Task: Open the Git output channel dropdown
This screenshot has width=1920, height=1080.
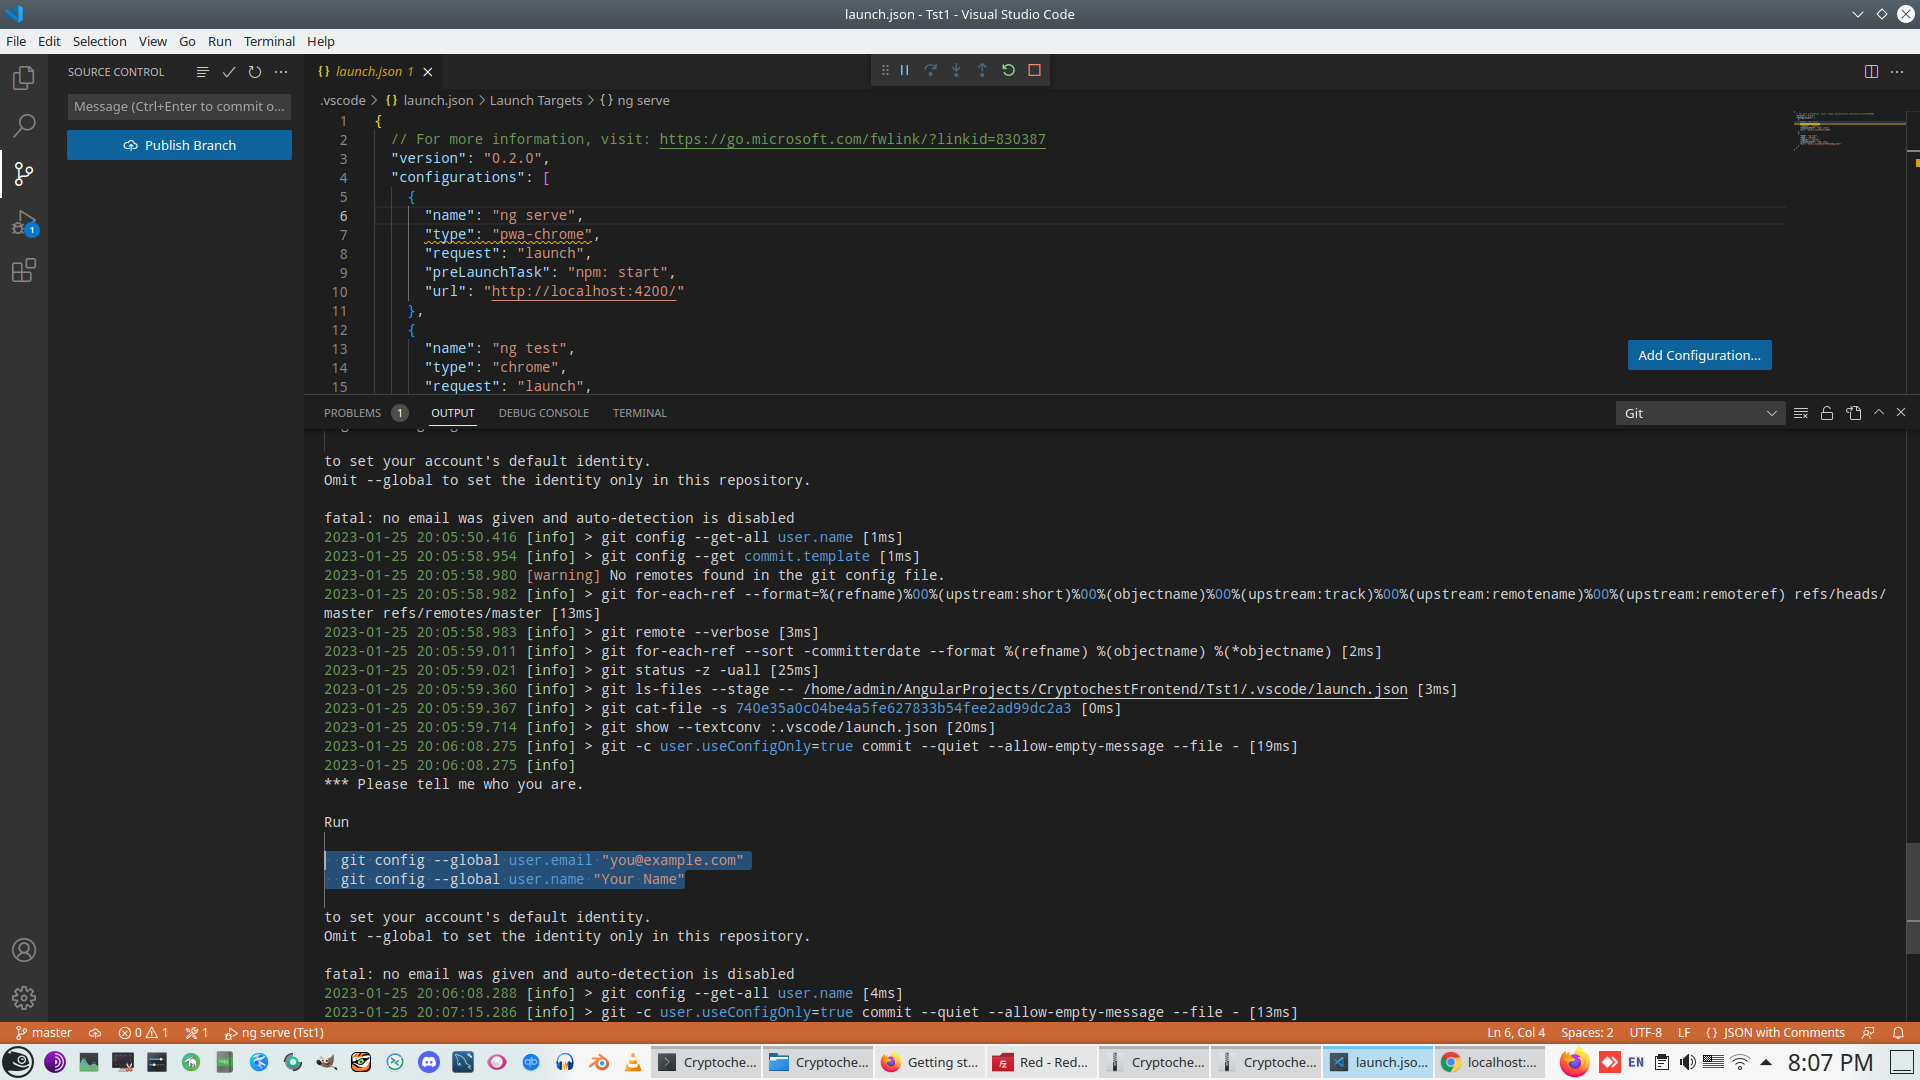Action: tap(1700, 413)
